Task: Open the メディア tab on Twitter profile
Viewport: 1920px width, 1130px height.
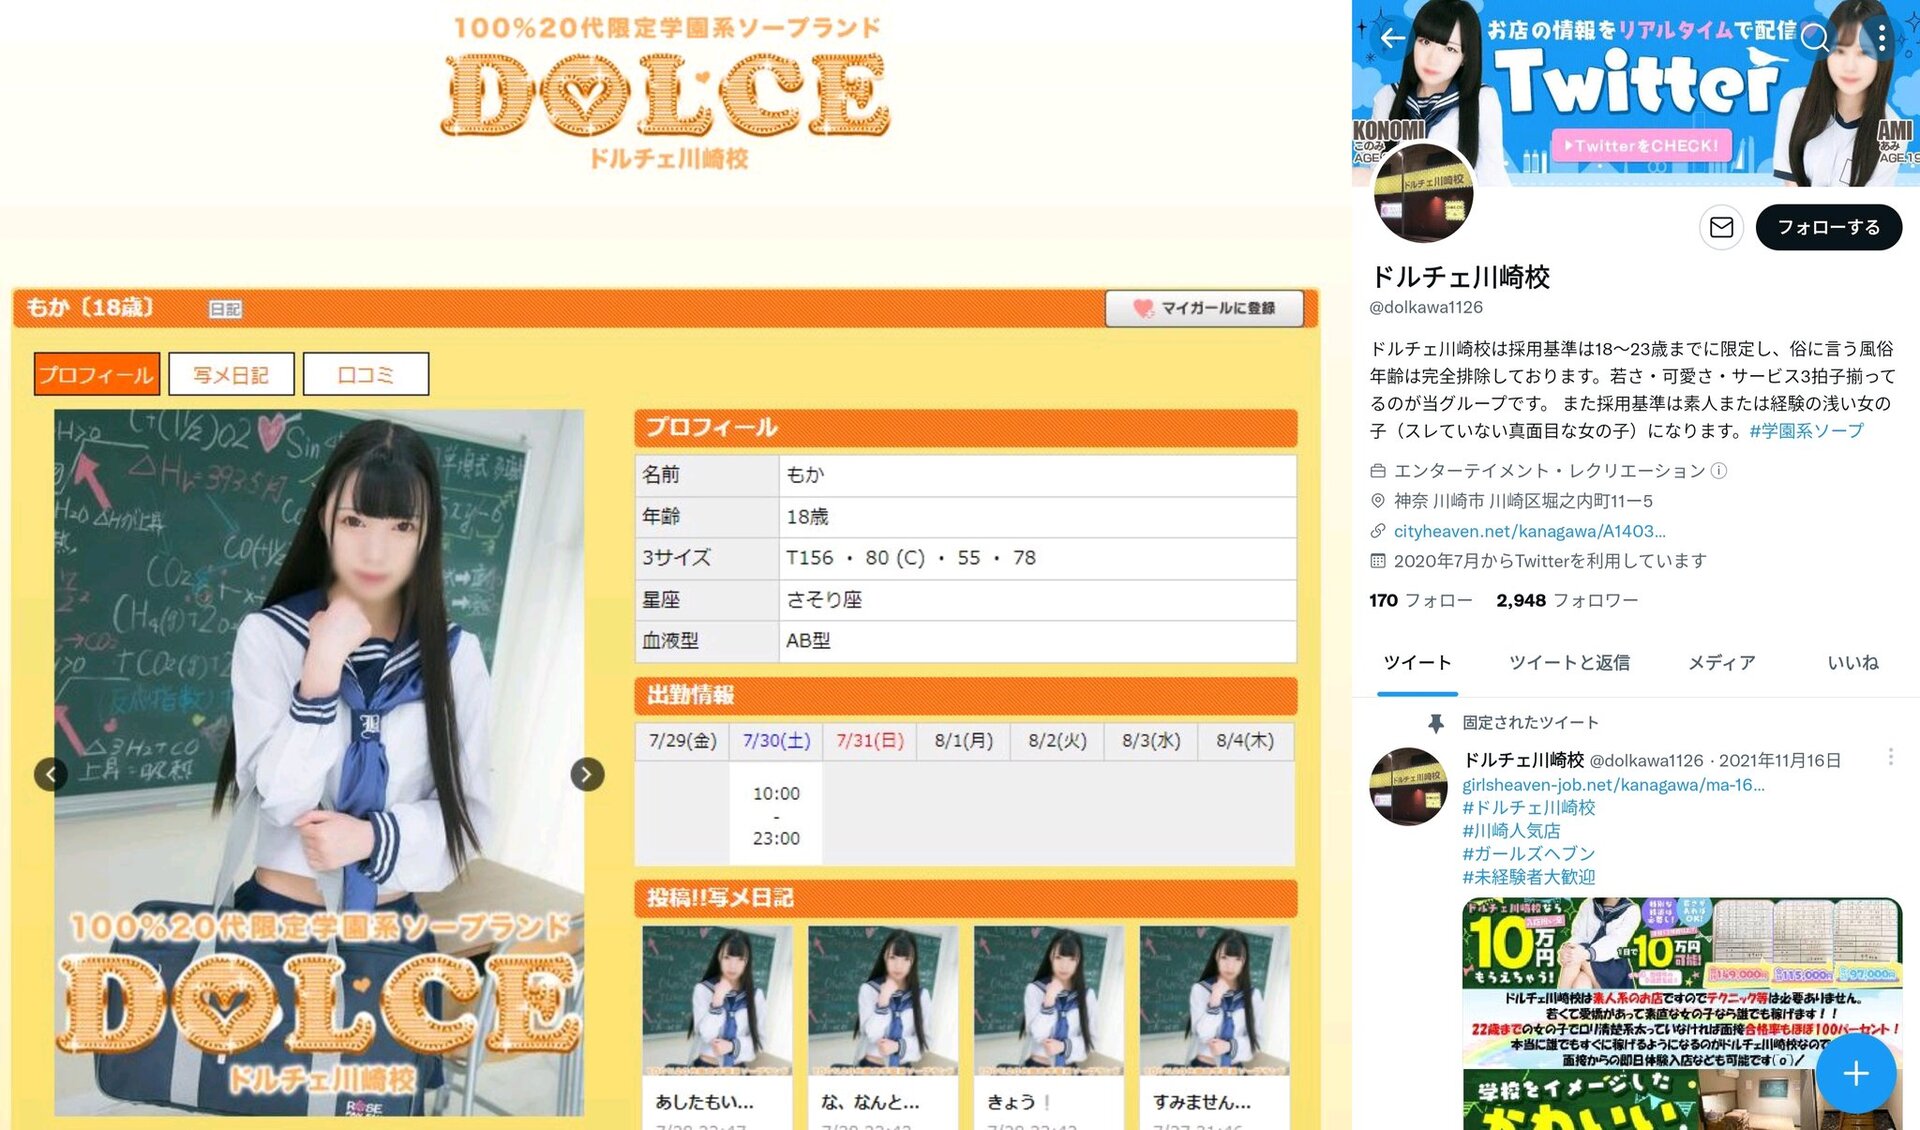Action: (x=1721, y=662)
